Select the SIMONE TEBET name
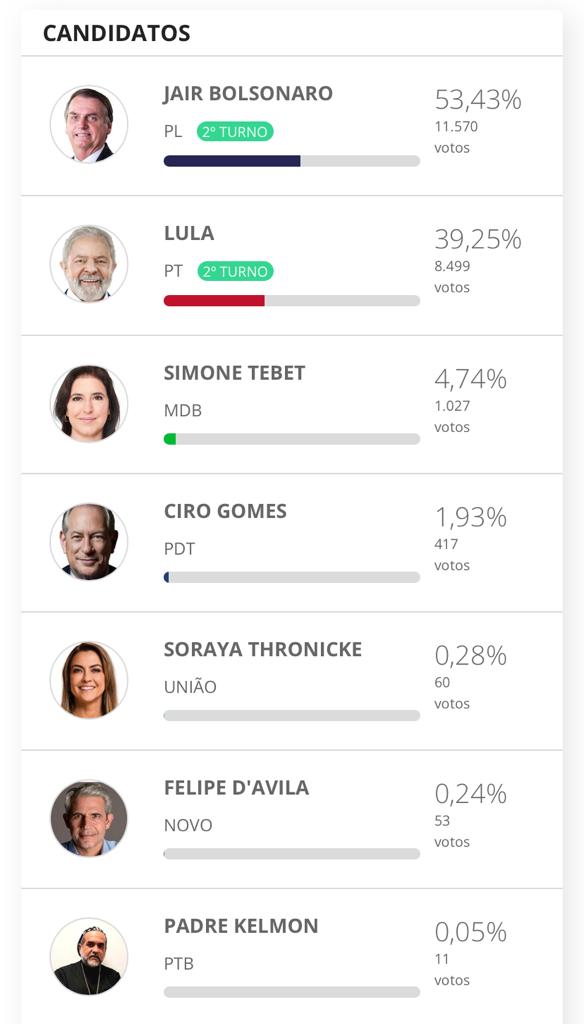This screenshot has width=584, height=1024. click(235, 373)
